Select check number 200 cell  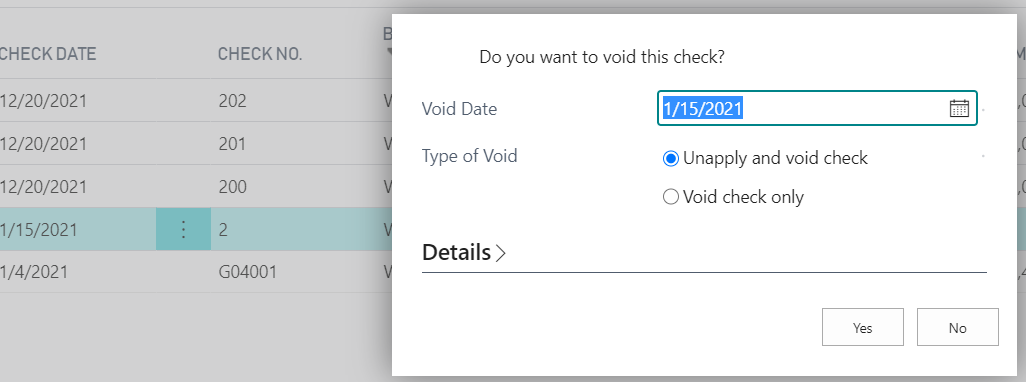(x=232, y=186)
